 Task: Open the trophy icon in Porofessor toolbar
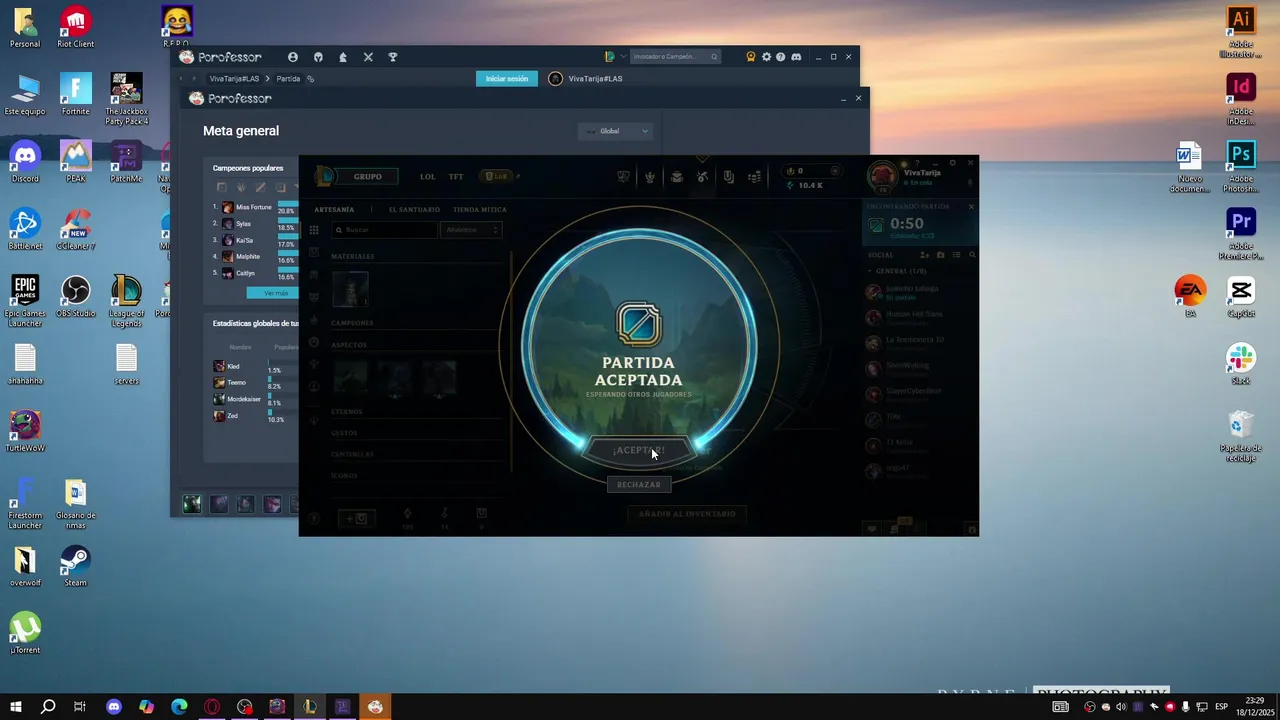point(393,57)
